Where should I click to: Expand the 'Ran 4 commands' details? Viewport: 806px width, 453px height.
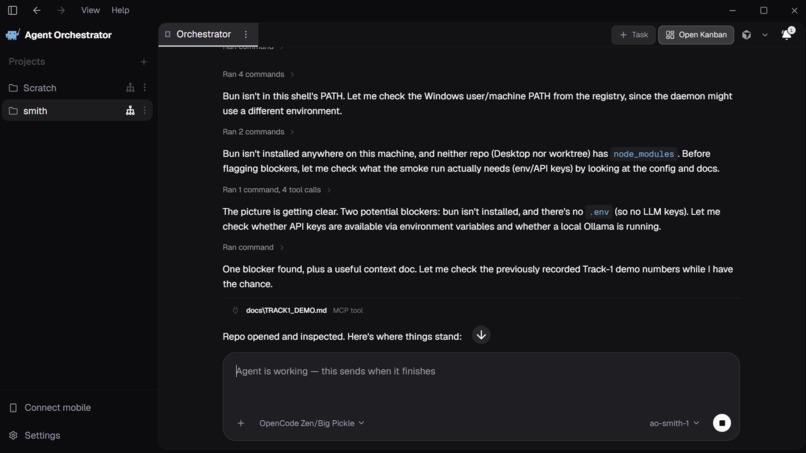tap(258, 74)
